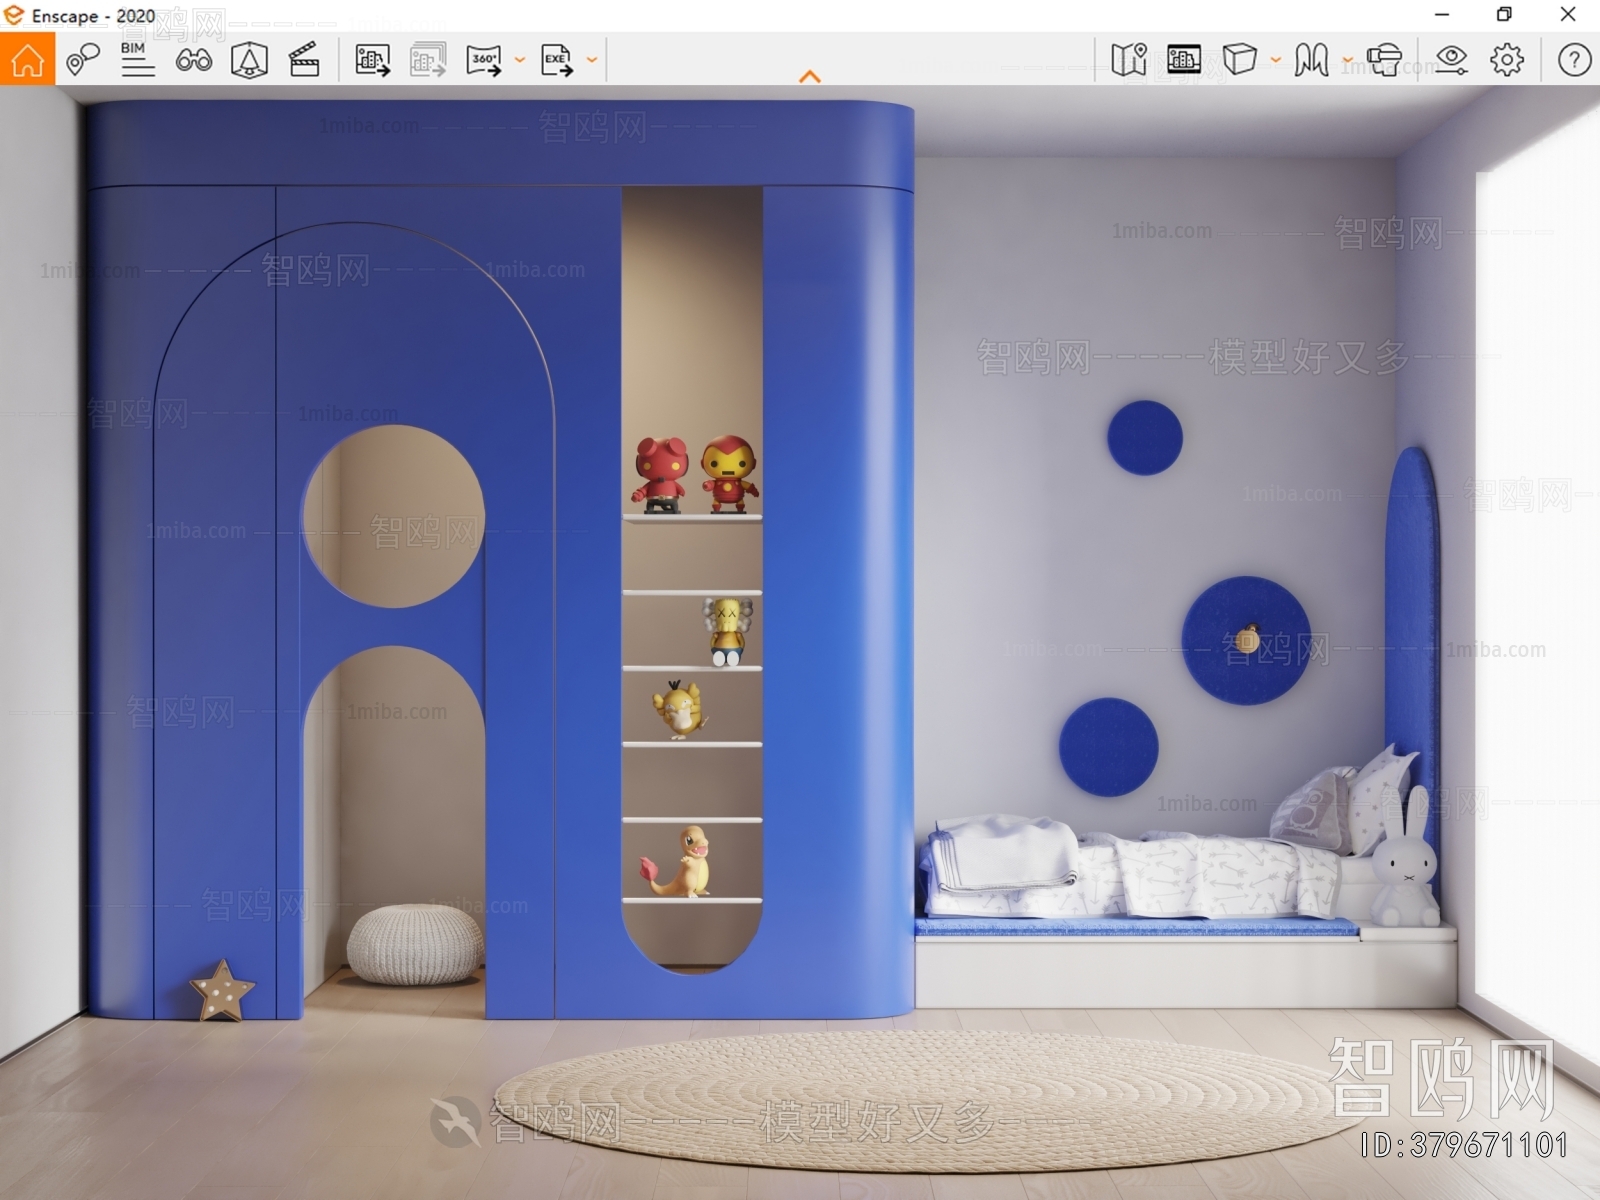
Task: Switch the projection mode cube icon
Action: point(1240,59)
